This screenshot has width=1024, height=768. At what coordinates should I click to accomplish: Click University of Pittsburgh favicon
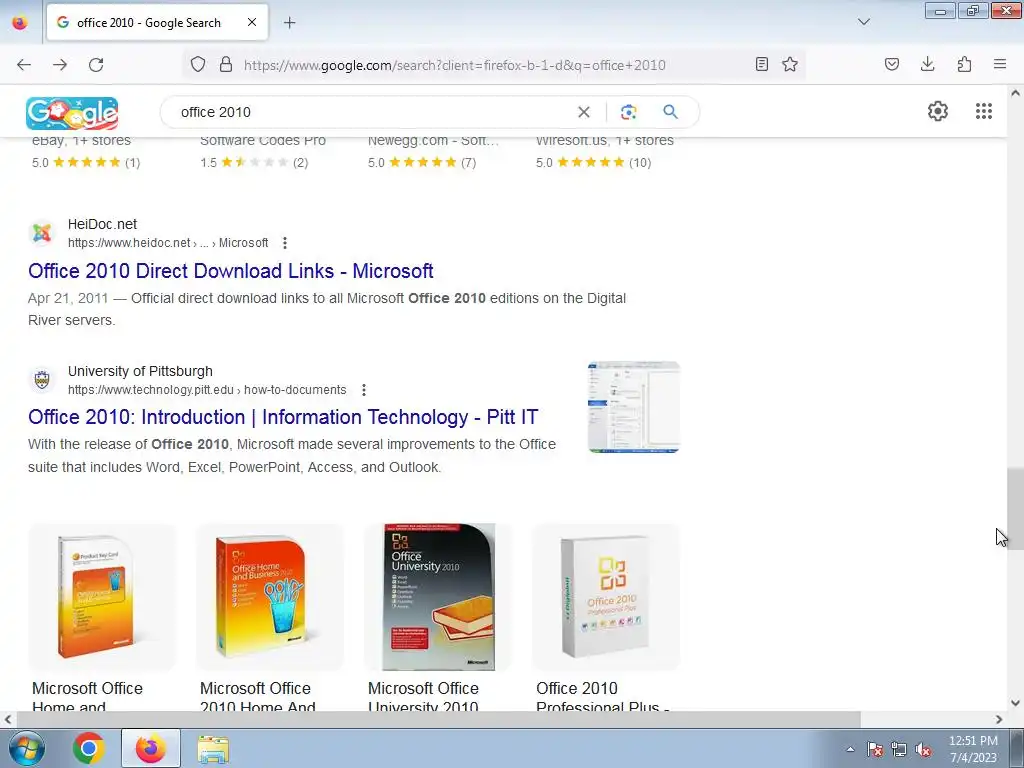tap(42, 379)
